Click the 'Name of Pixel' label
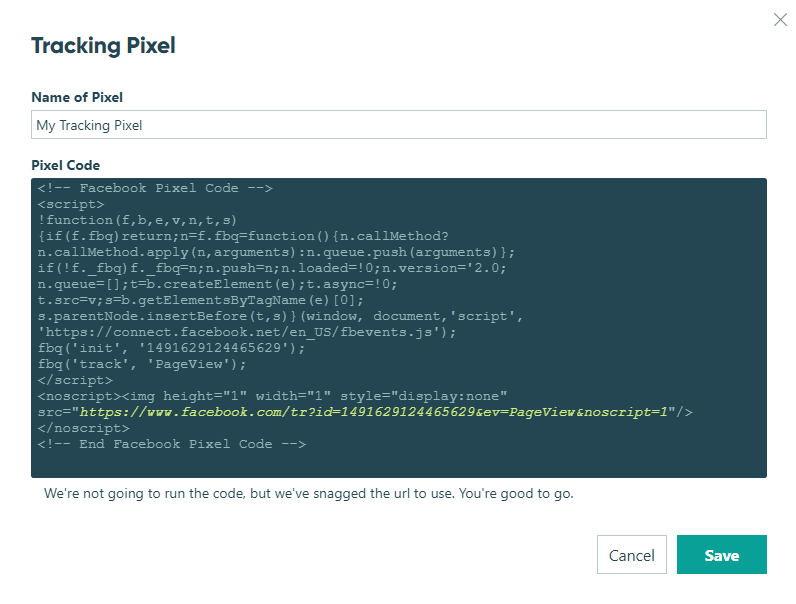The image size is (796, 604). pyautogui.click(x=77, y=97)
